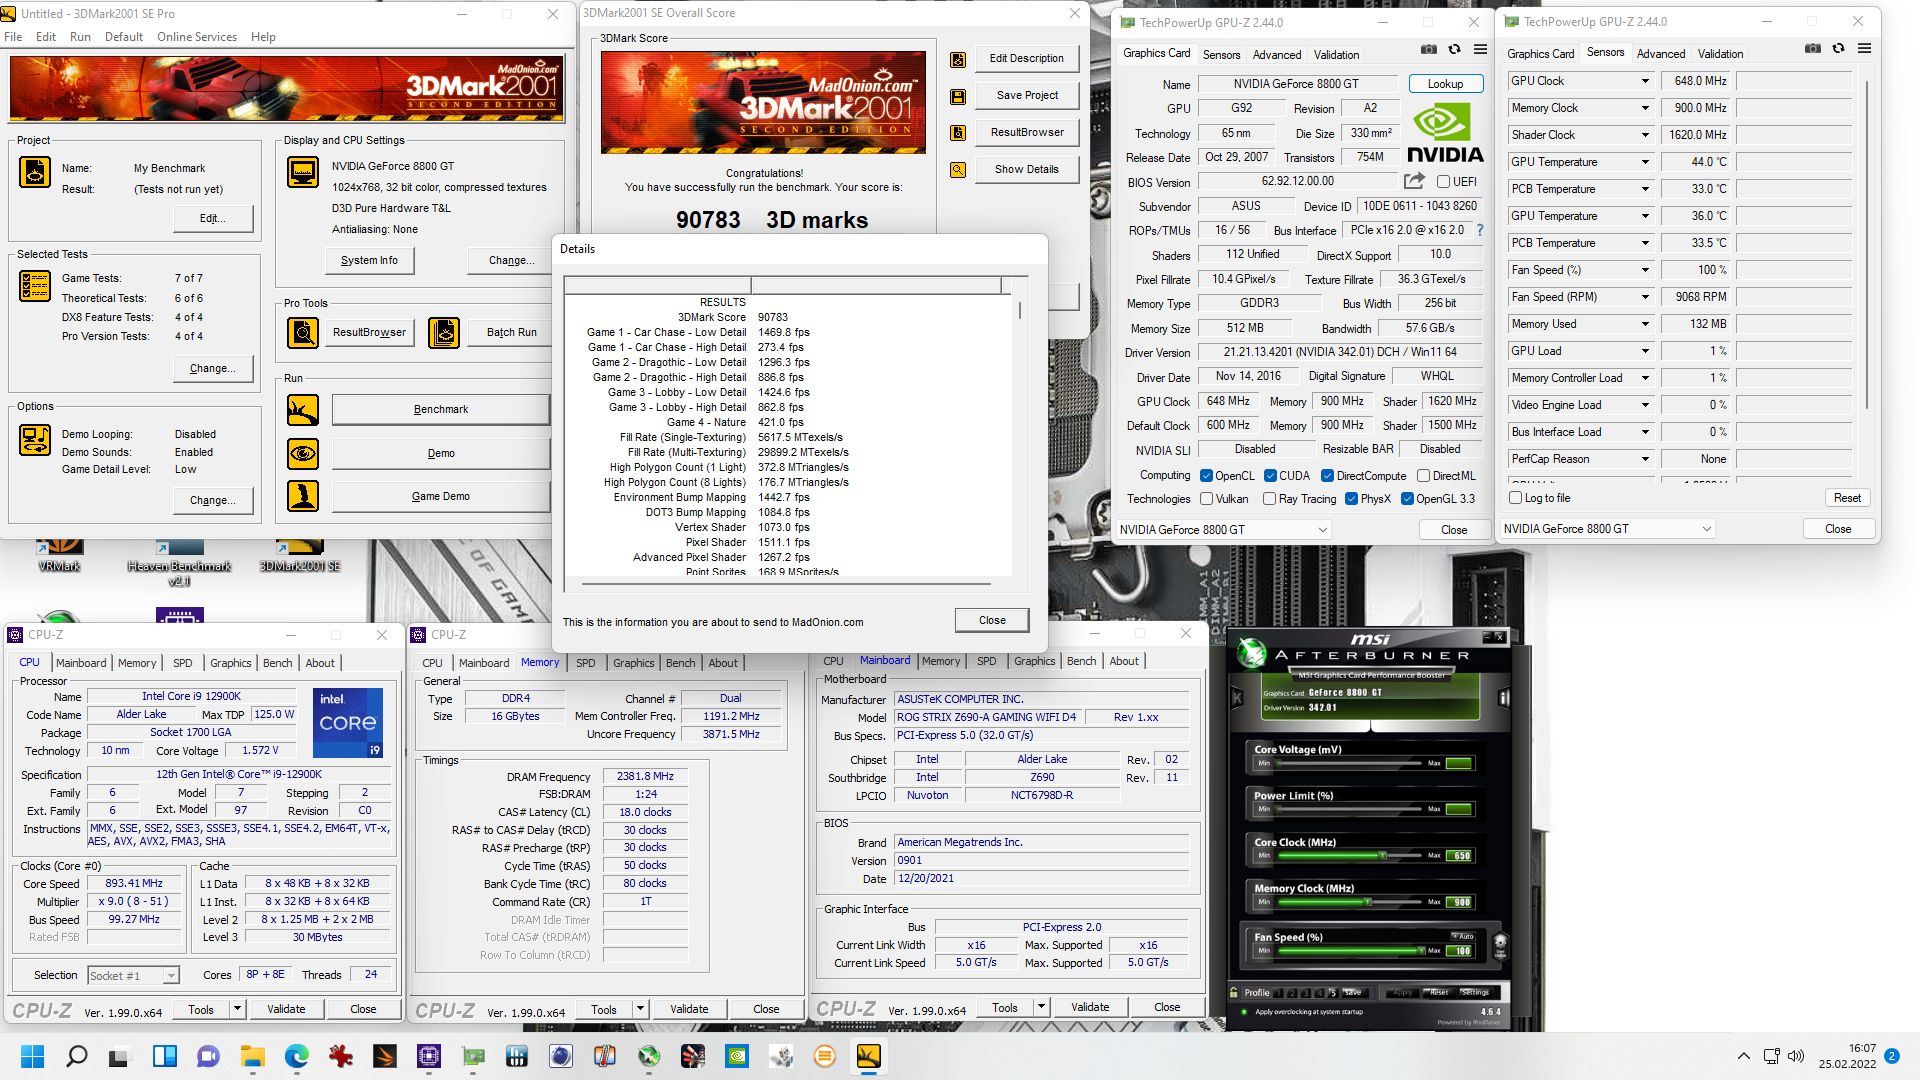The width and height of the screenshot is (1920, 1080).
Task: Click the camera icon in GPU-Z Sensors window
Action: pyautogui.click(x=1813, y=48)
